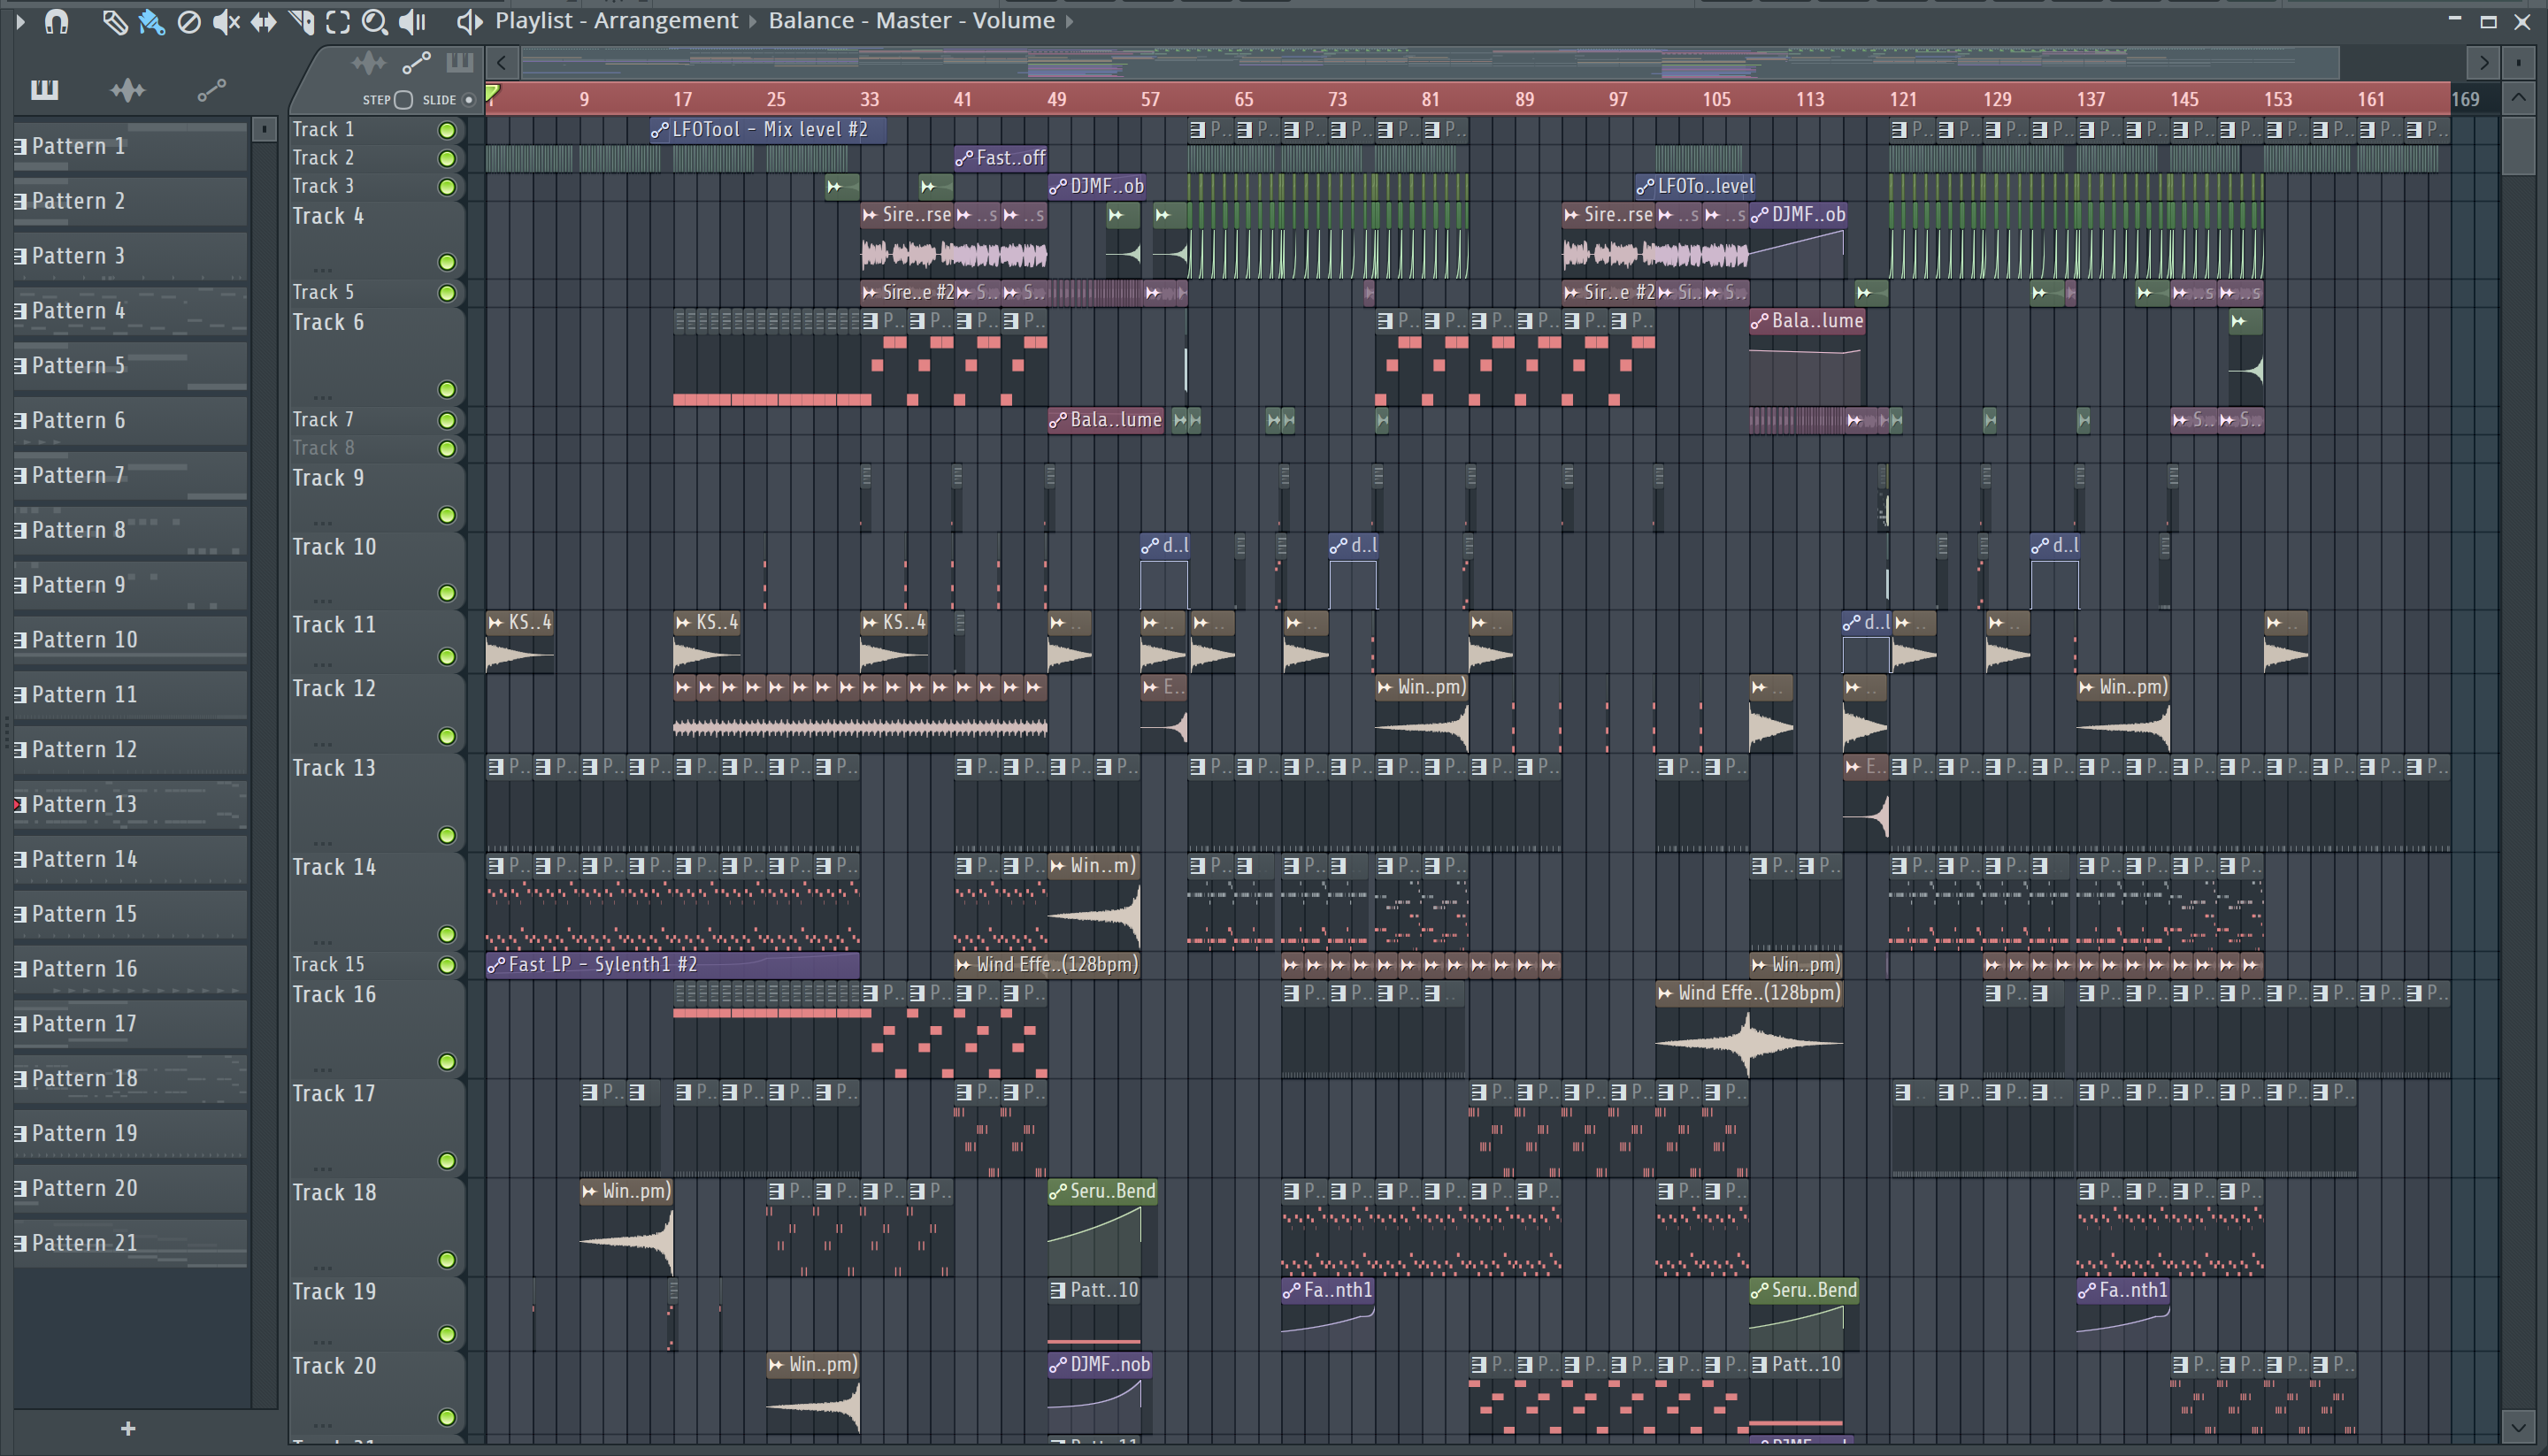Viewport: 2548px width, 1456px height.
Task: Mute Track 2 with its green light
Action: pos(447,158)
